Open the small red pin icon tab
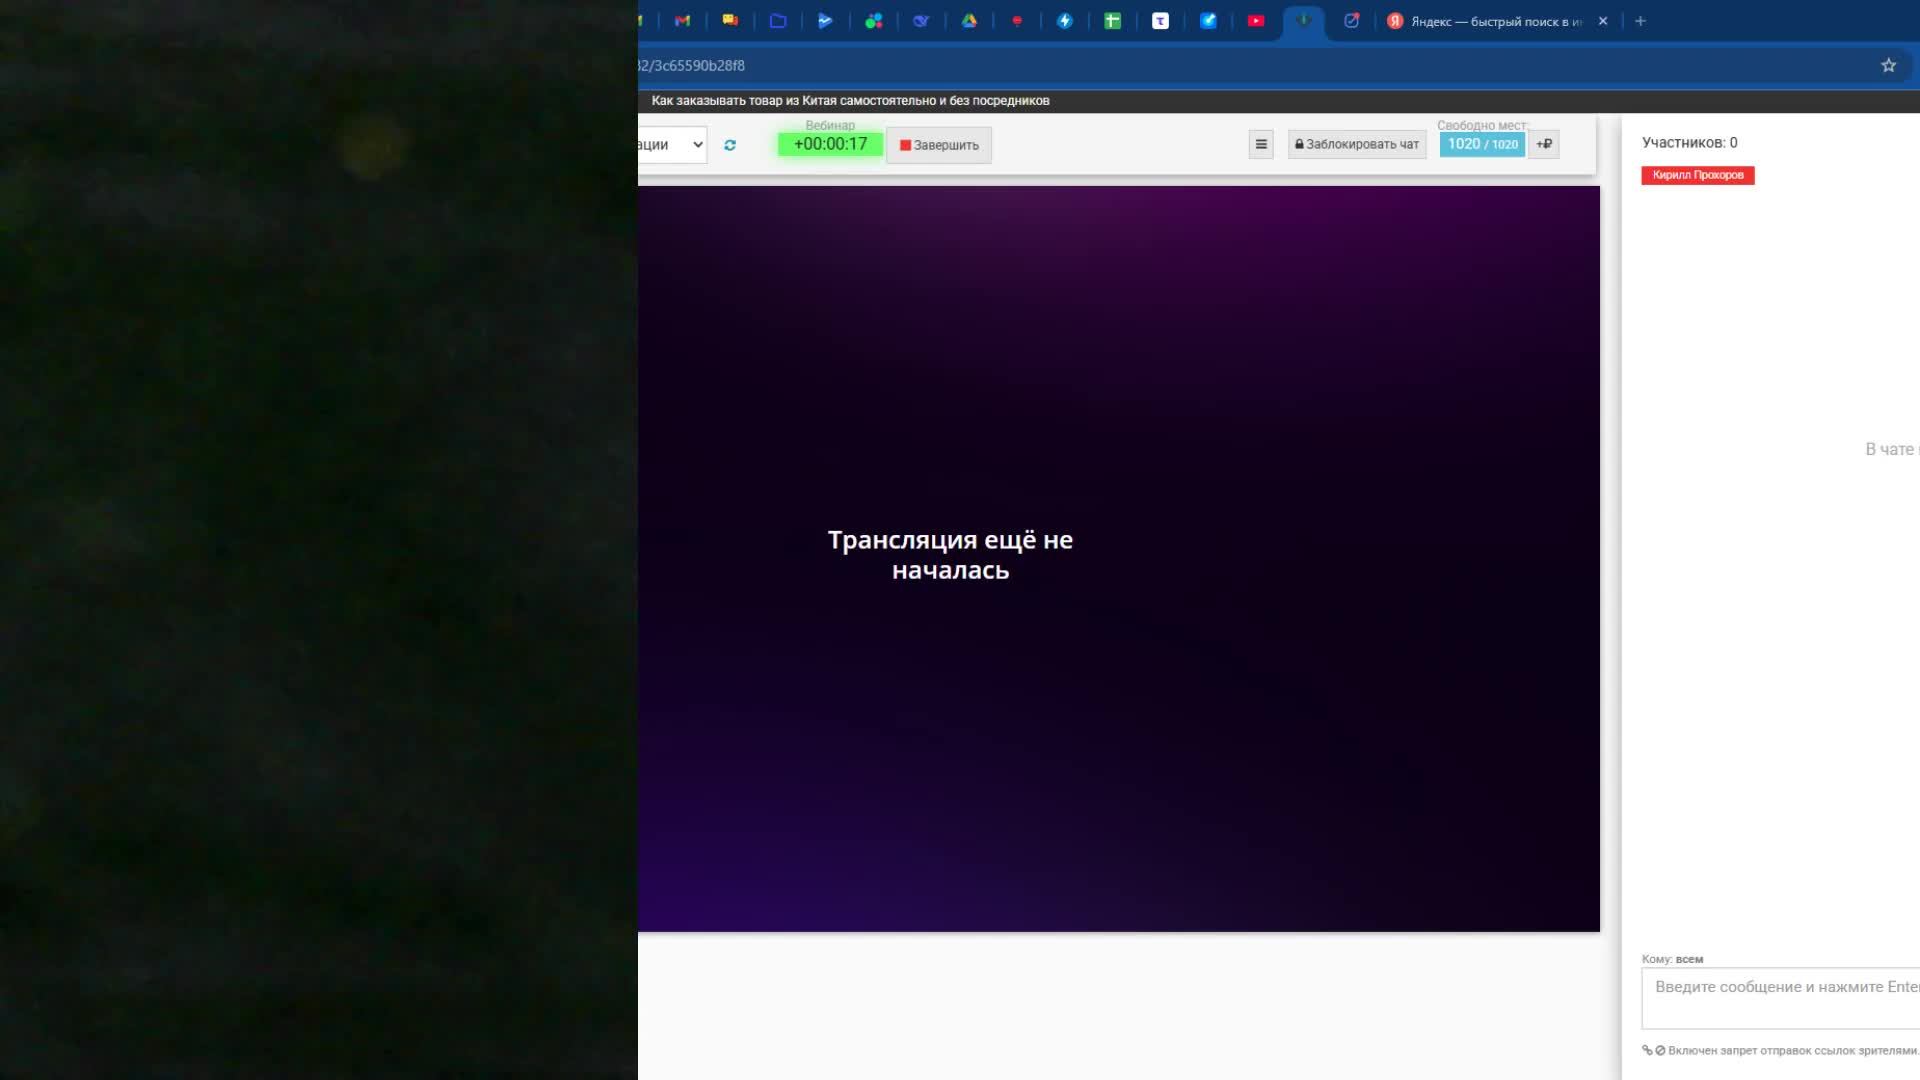 tap(1017, 21)
